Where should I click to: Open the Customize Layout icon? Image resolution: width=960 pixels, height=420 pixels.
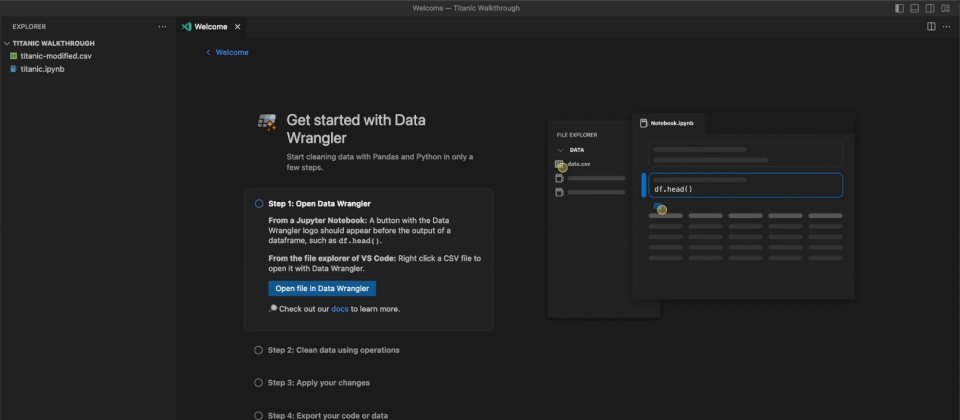[x=946, y=8]
